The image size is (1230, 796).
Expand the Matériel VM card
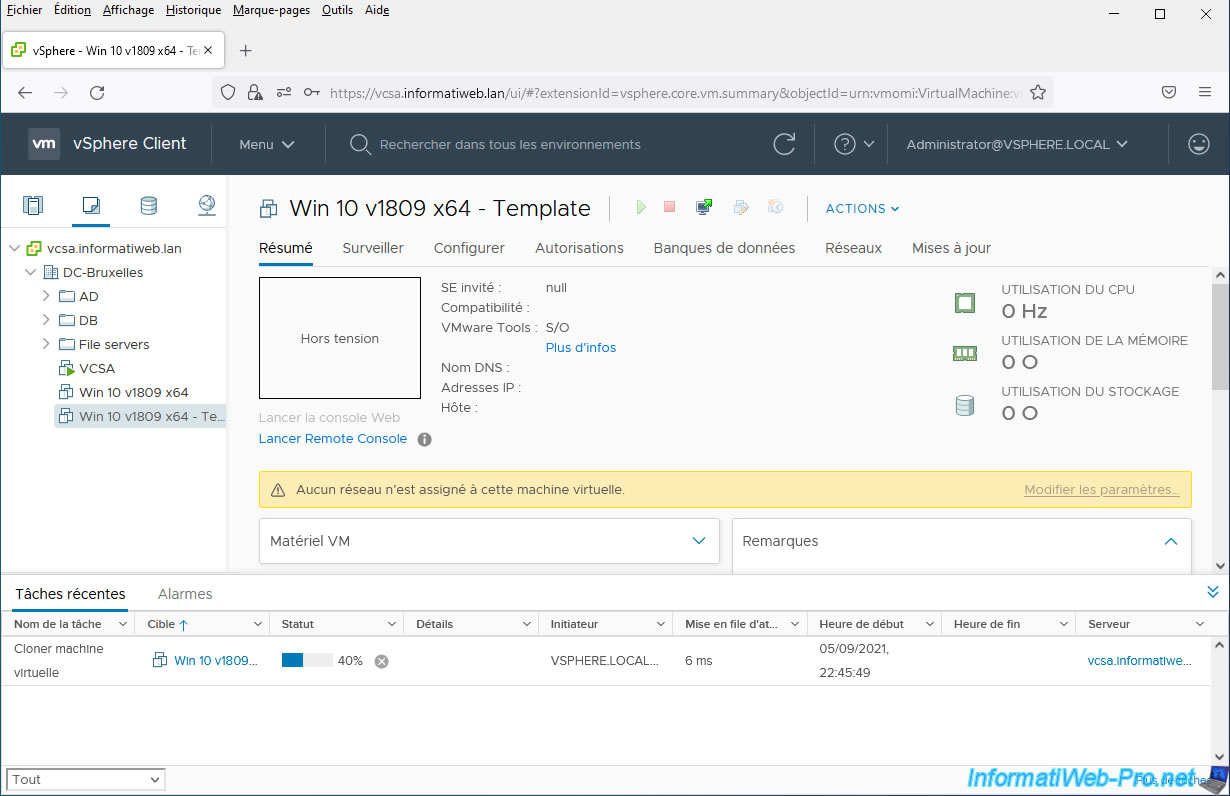(699, 541)
